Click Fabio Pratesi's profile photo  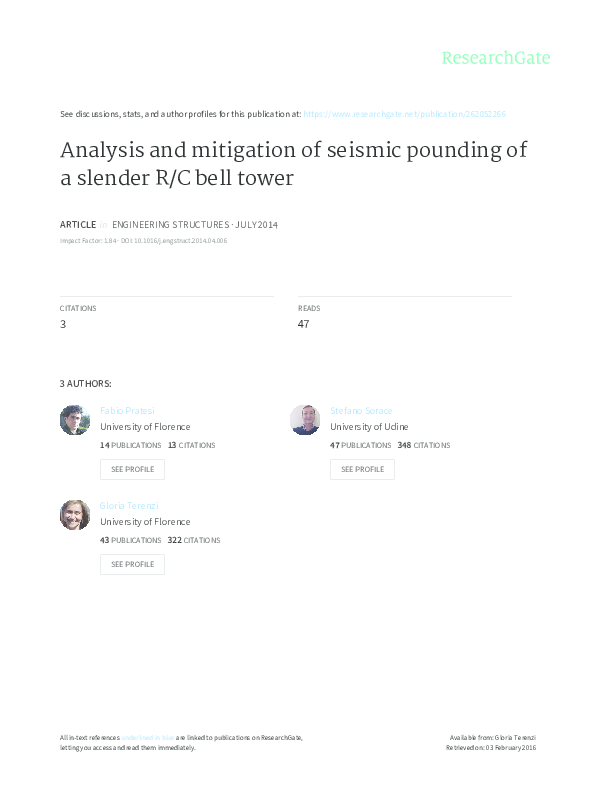coord(75,420)
